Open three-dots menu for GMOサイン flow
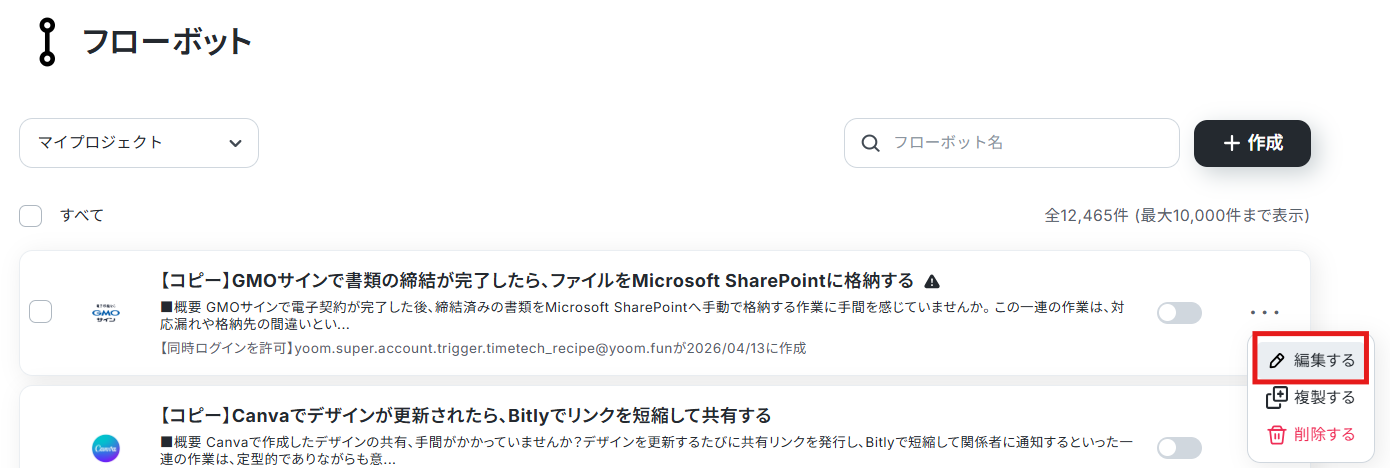 point(1264,313)
